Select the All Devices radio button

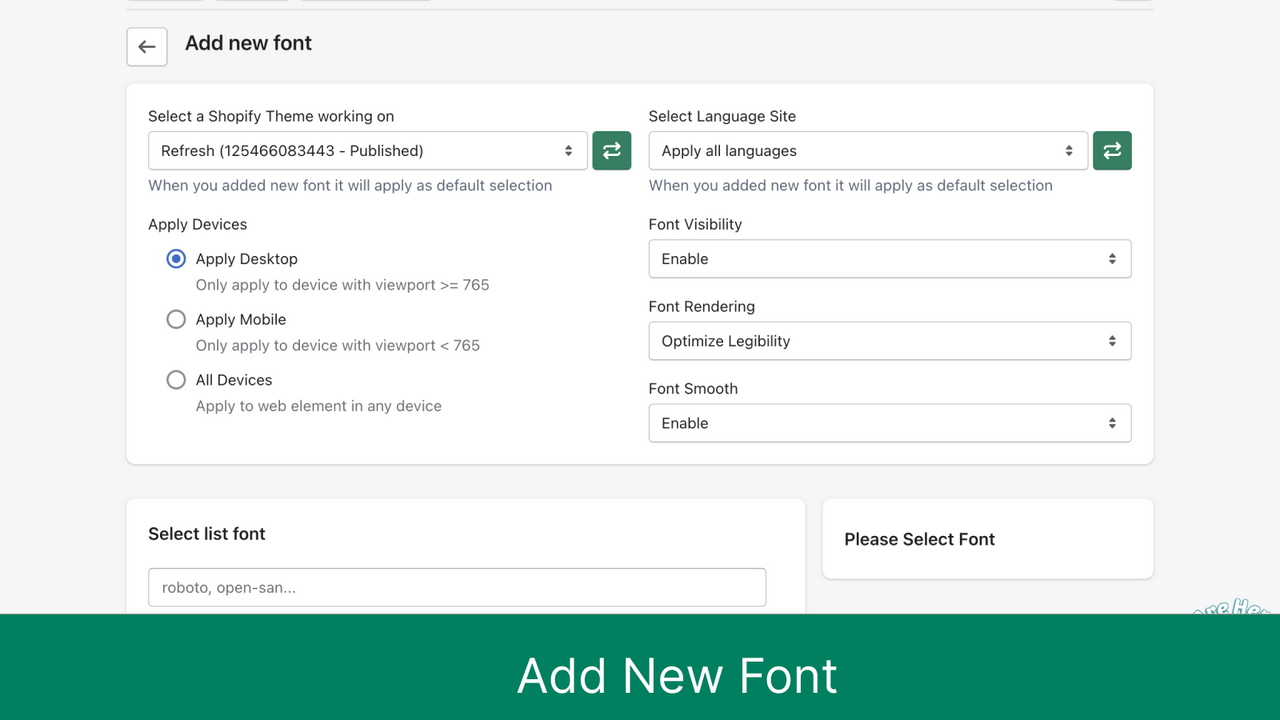click(176, 380)
